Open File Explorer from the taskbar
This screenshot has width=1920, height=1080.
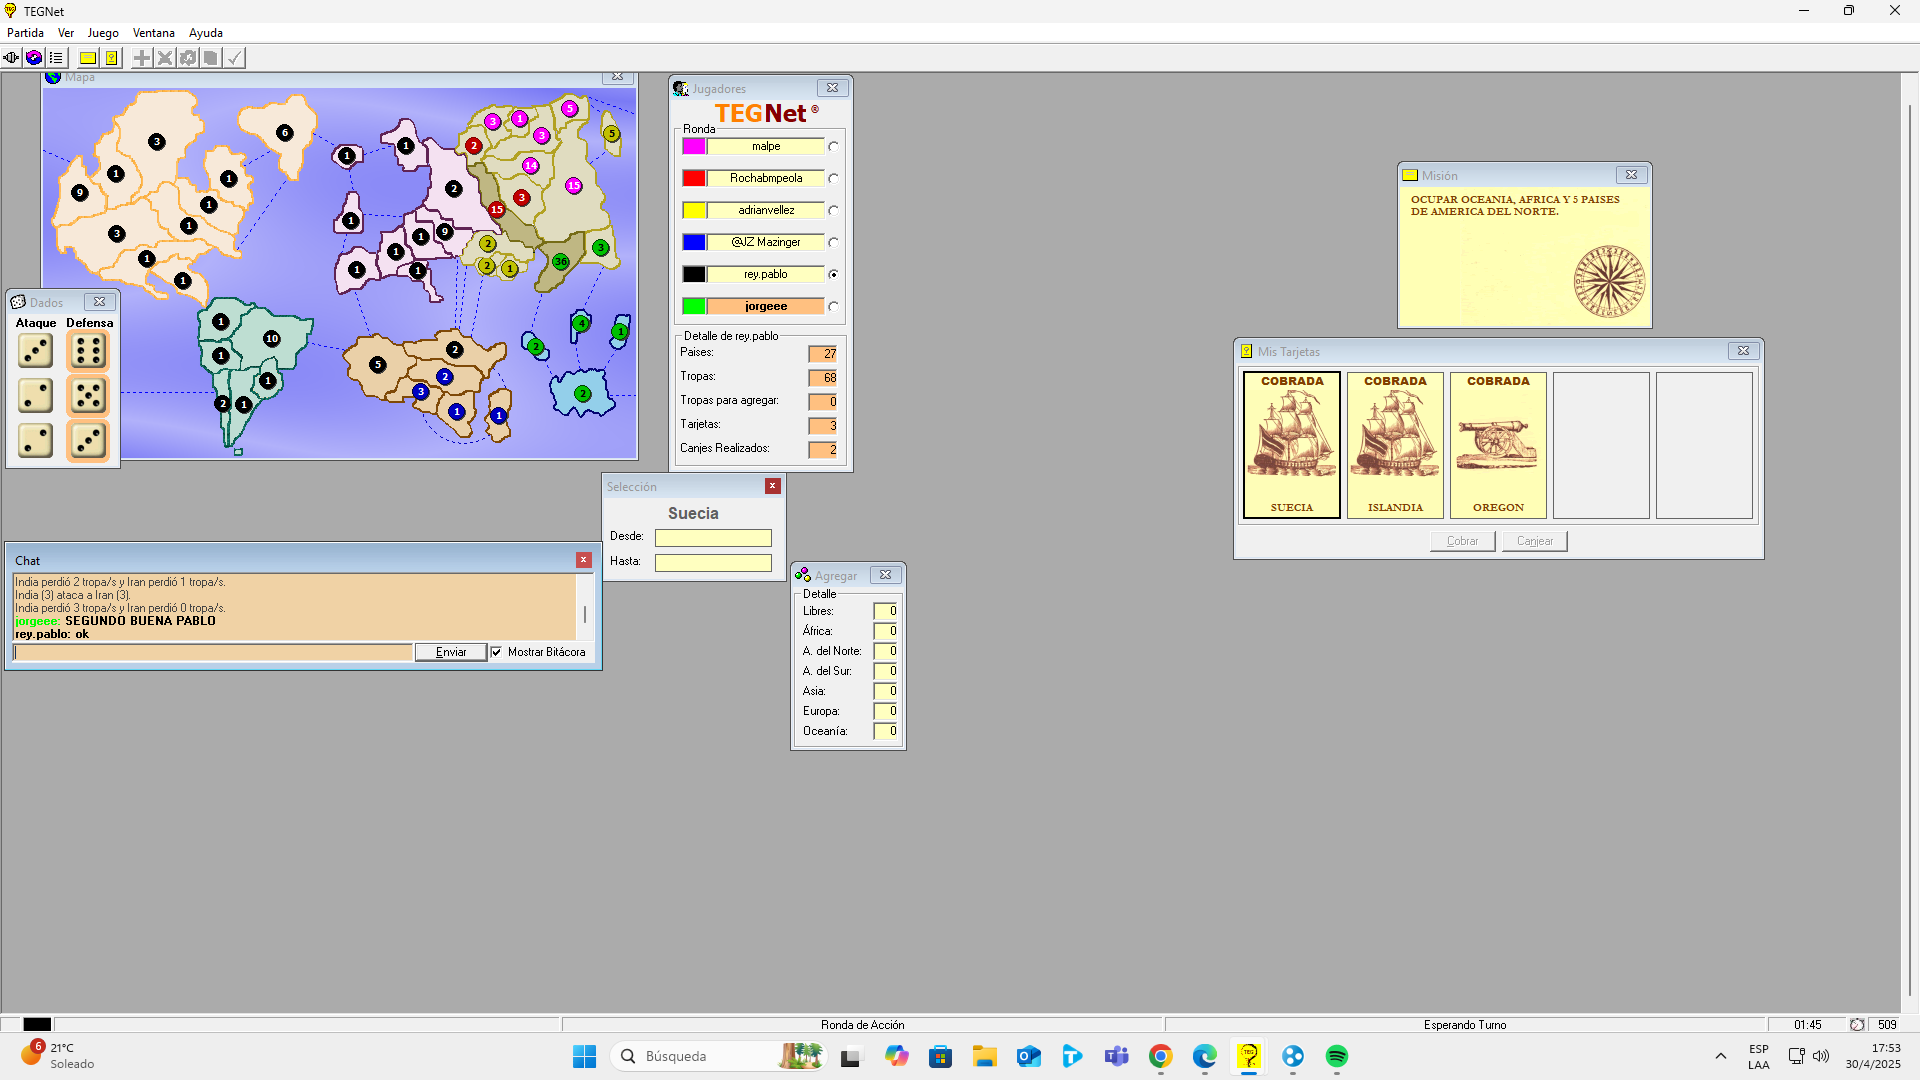984,1056
